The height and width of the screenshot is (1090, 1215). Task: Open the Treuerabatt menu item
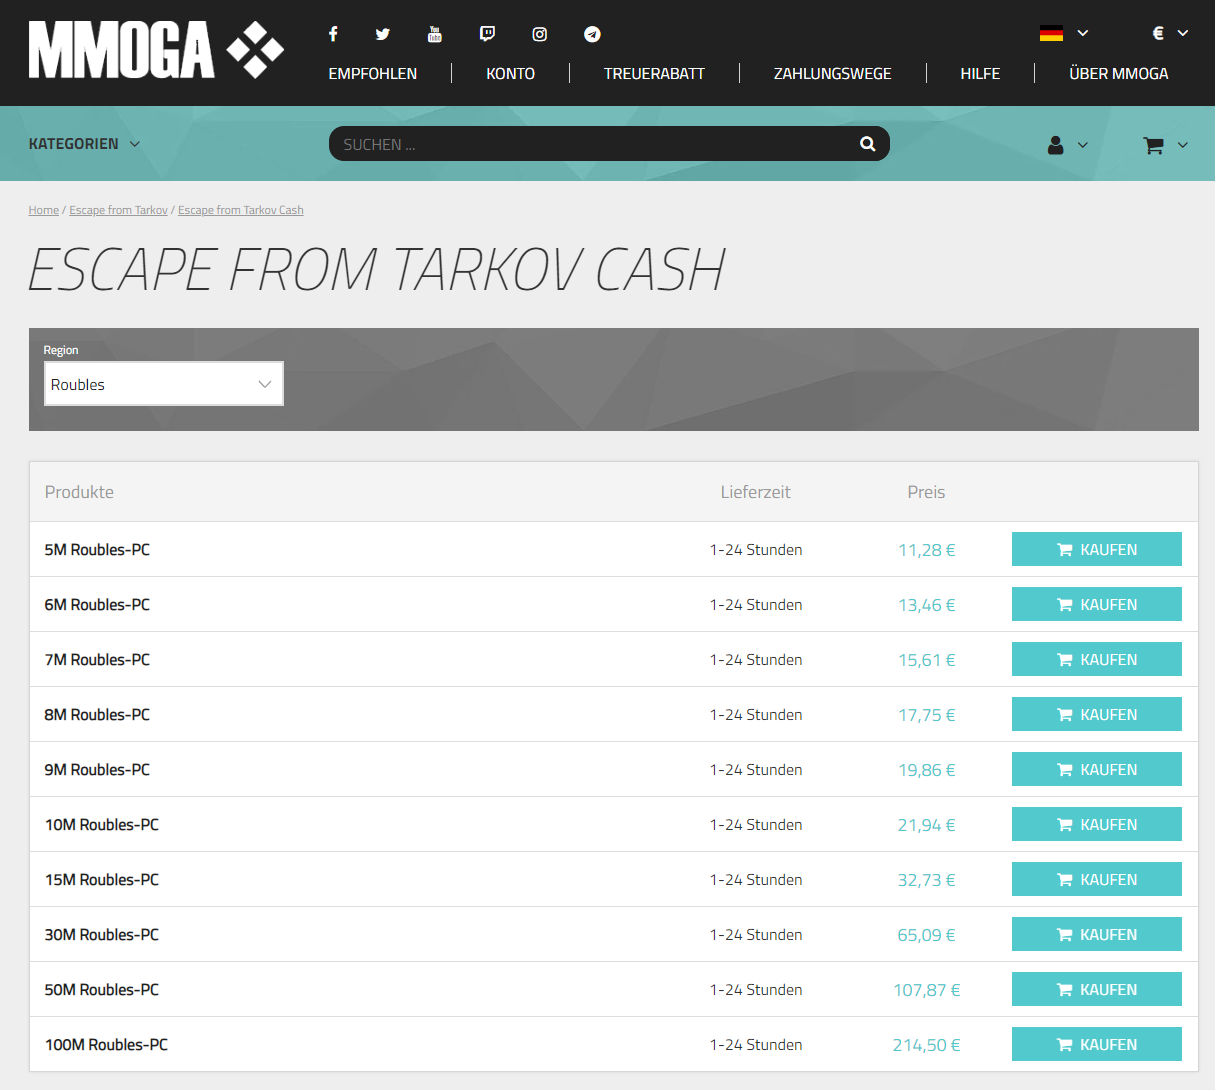[x=654, y=73]
